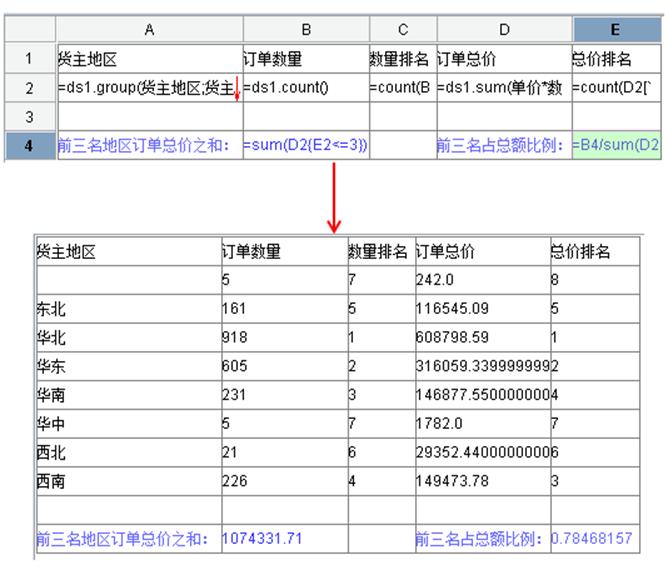This screenshot has height=570, width=668.
Task: Click empty cell A3 in designer grid
Action: click(150, 116)
